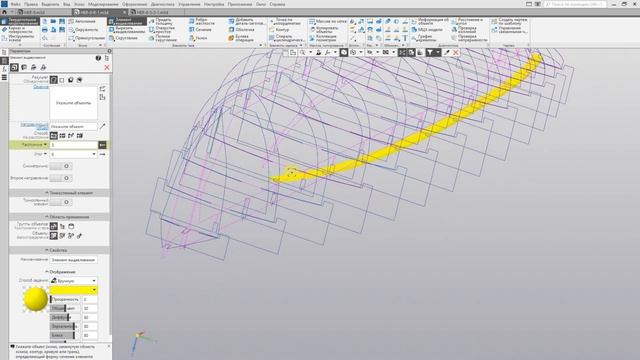
Task: Open the Диагностика menu
Action: [x=163, y=4]
